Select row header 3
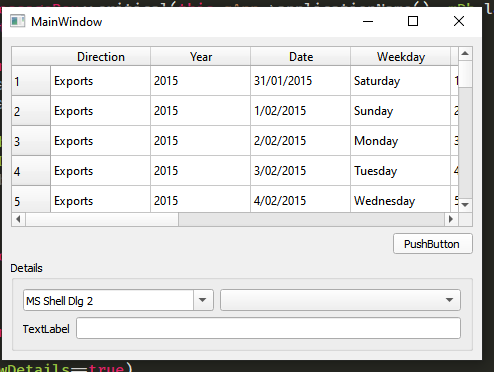 (31, 141)
